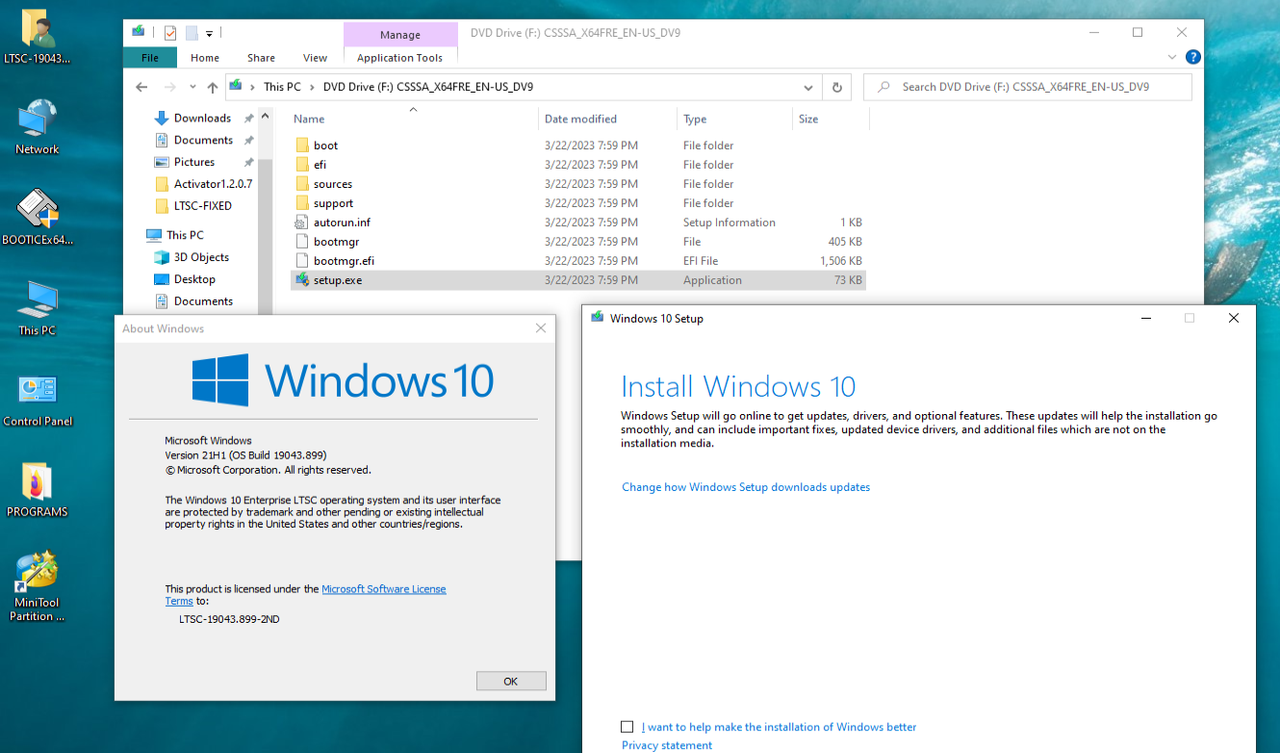Sort files by Date modified column
Image resolution: width=1280 pixels, height=753 pixels.
(580, 119)
